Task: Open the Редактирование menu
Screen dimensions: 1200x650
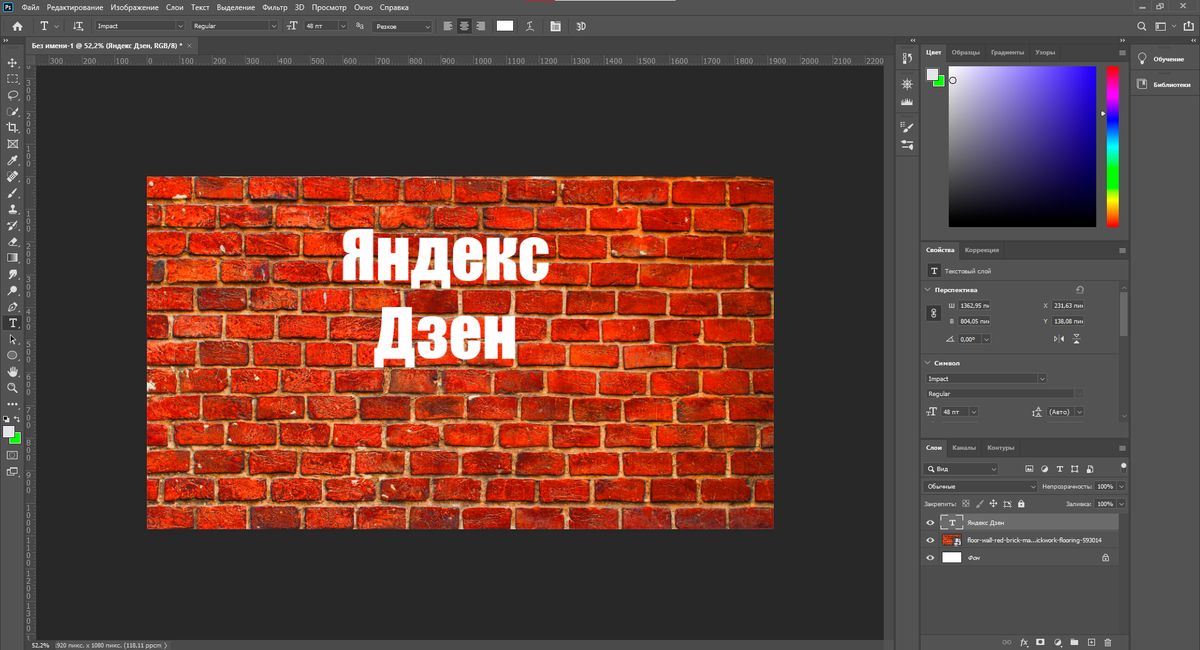Action: [74, 7]
